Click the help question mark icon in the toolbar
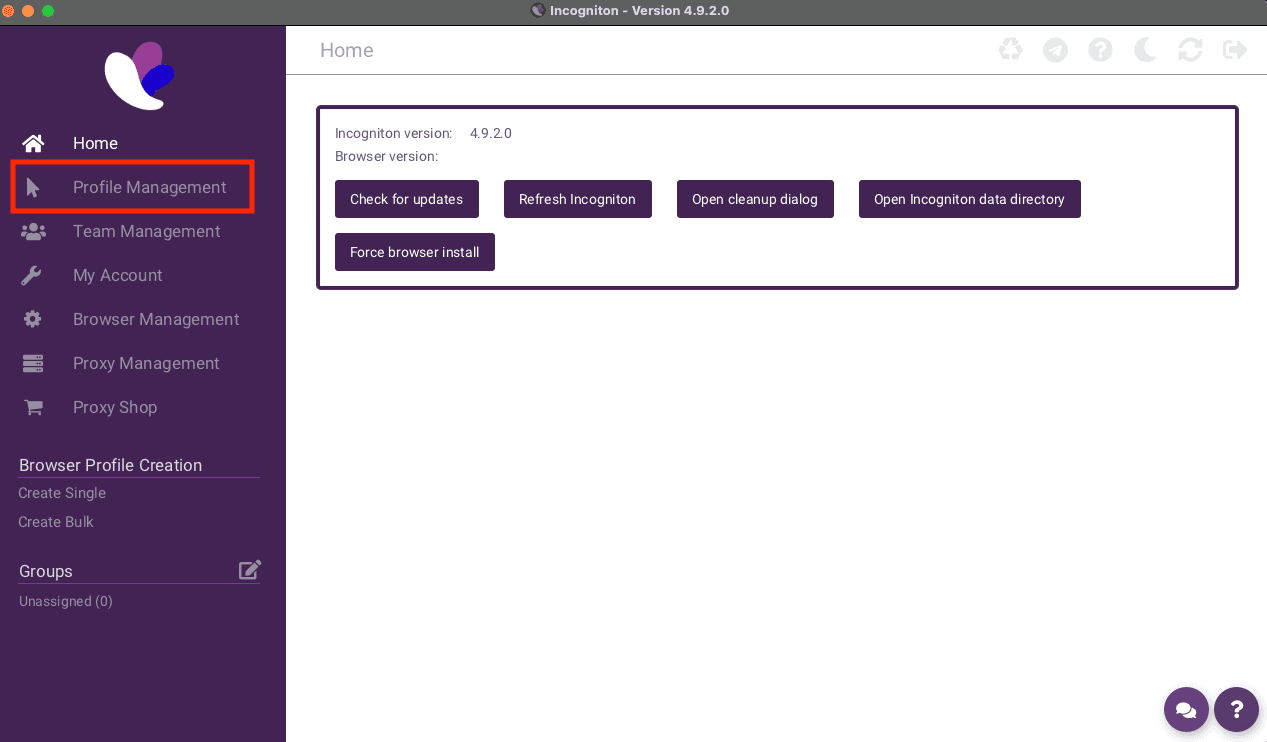1267x742 pixels. point(1100,49)
